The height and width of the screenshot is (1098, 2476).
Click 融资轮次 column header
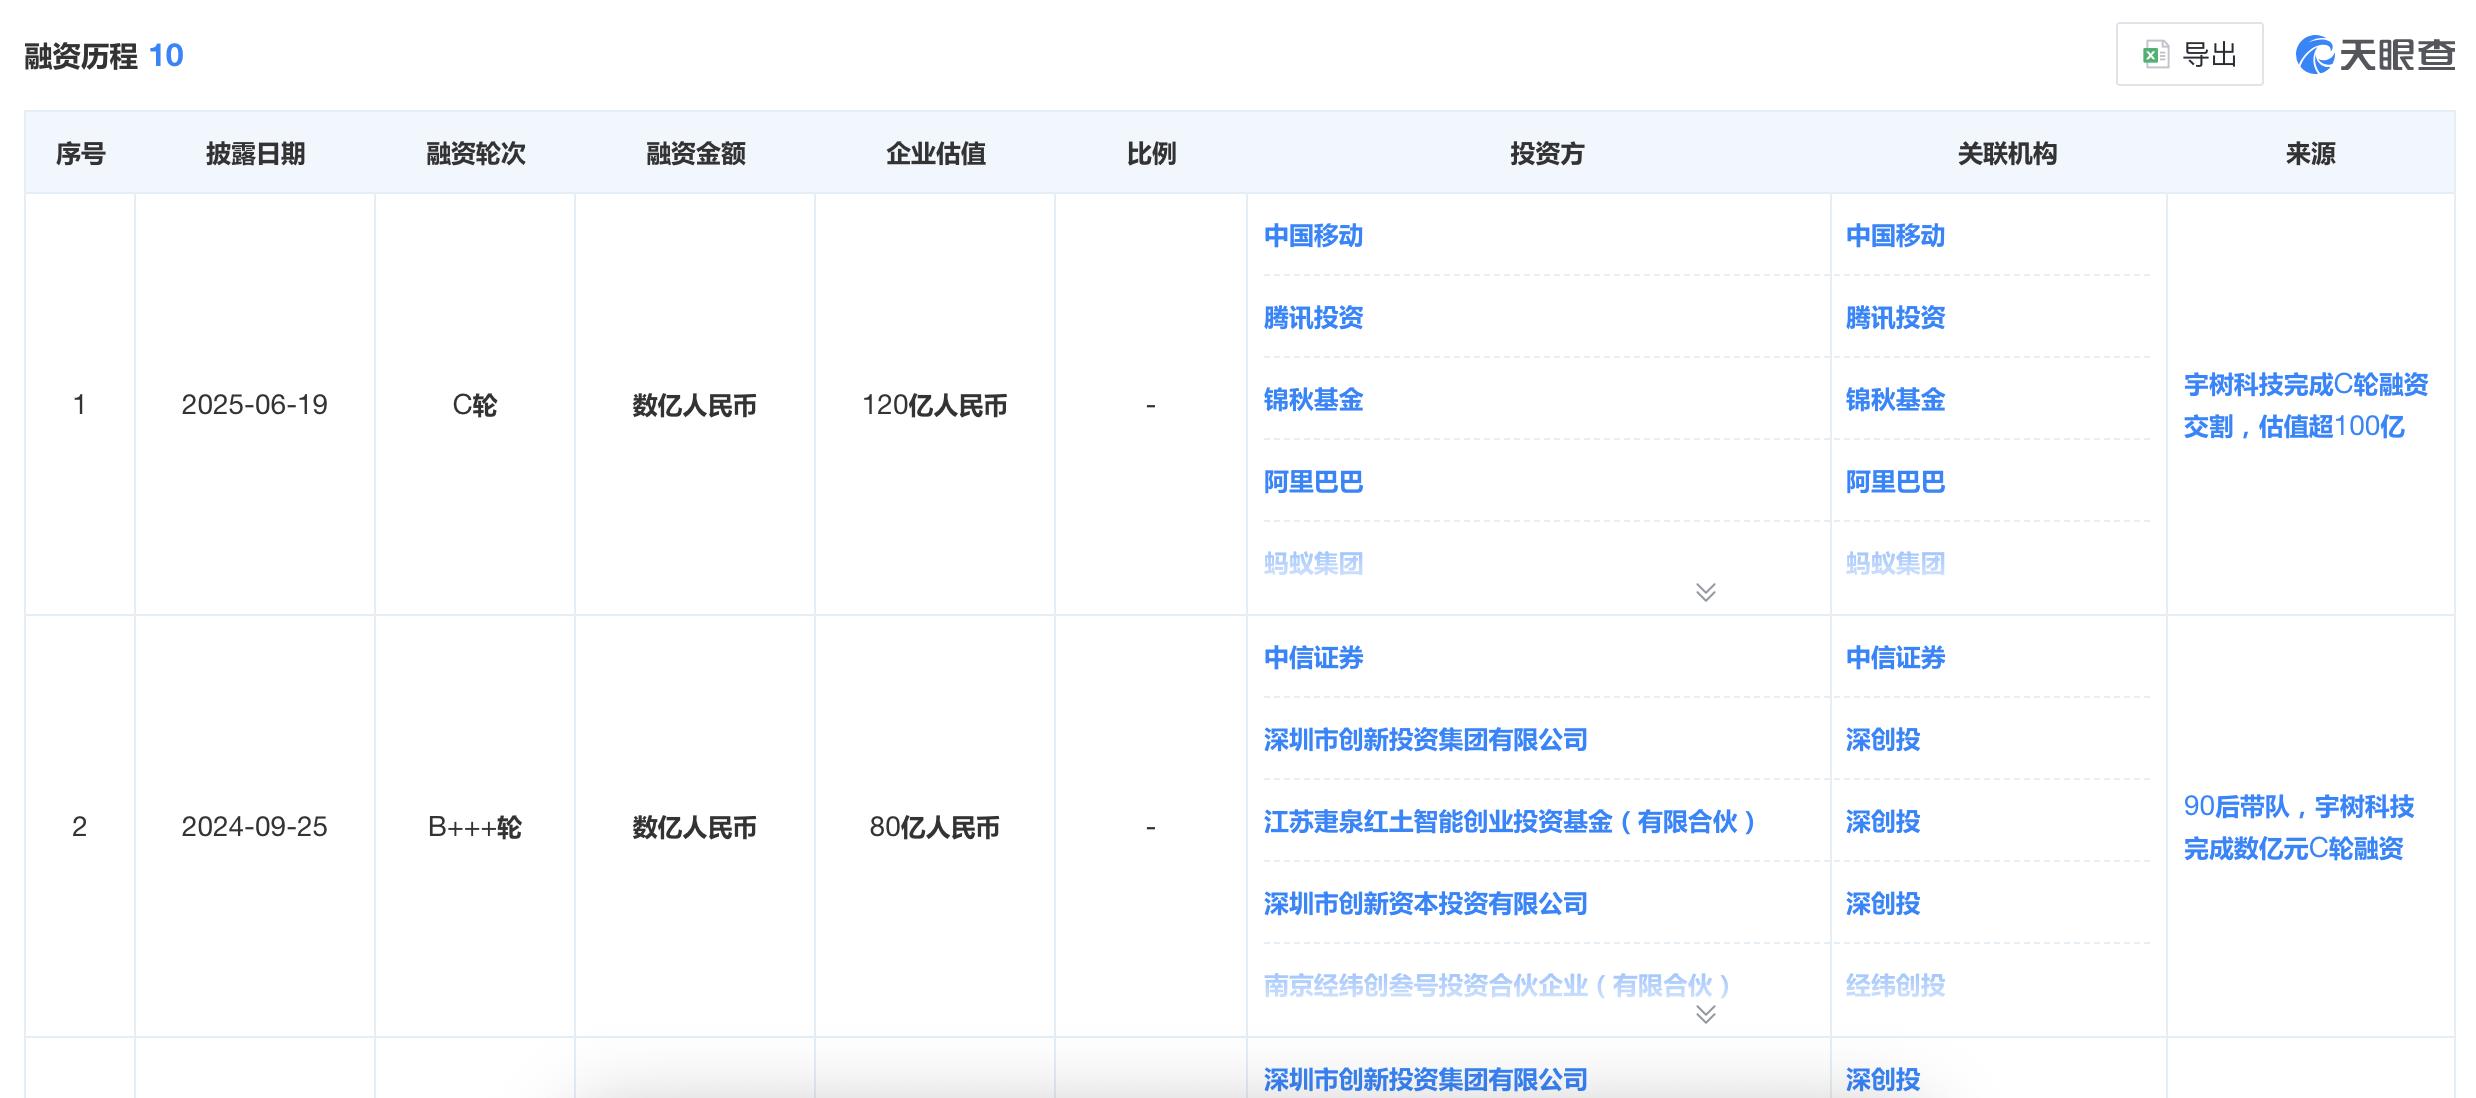coord(475,154)
